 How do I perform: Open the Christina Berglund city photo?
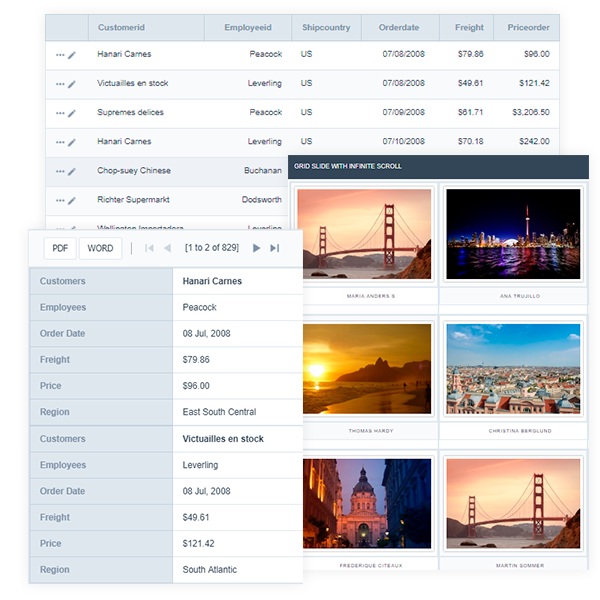tap(513, 369)
